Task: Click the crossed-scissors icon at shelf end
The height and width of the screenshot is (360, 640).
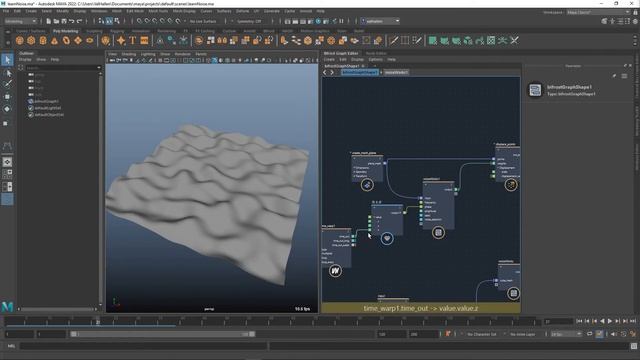Action: [514, 40]
